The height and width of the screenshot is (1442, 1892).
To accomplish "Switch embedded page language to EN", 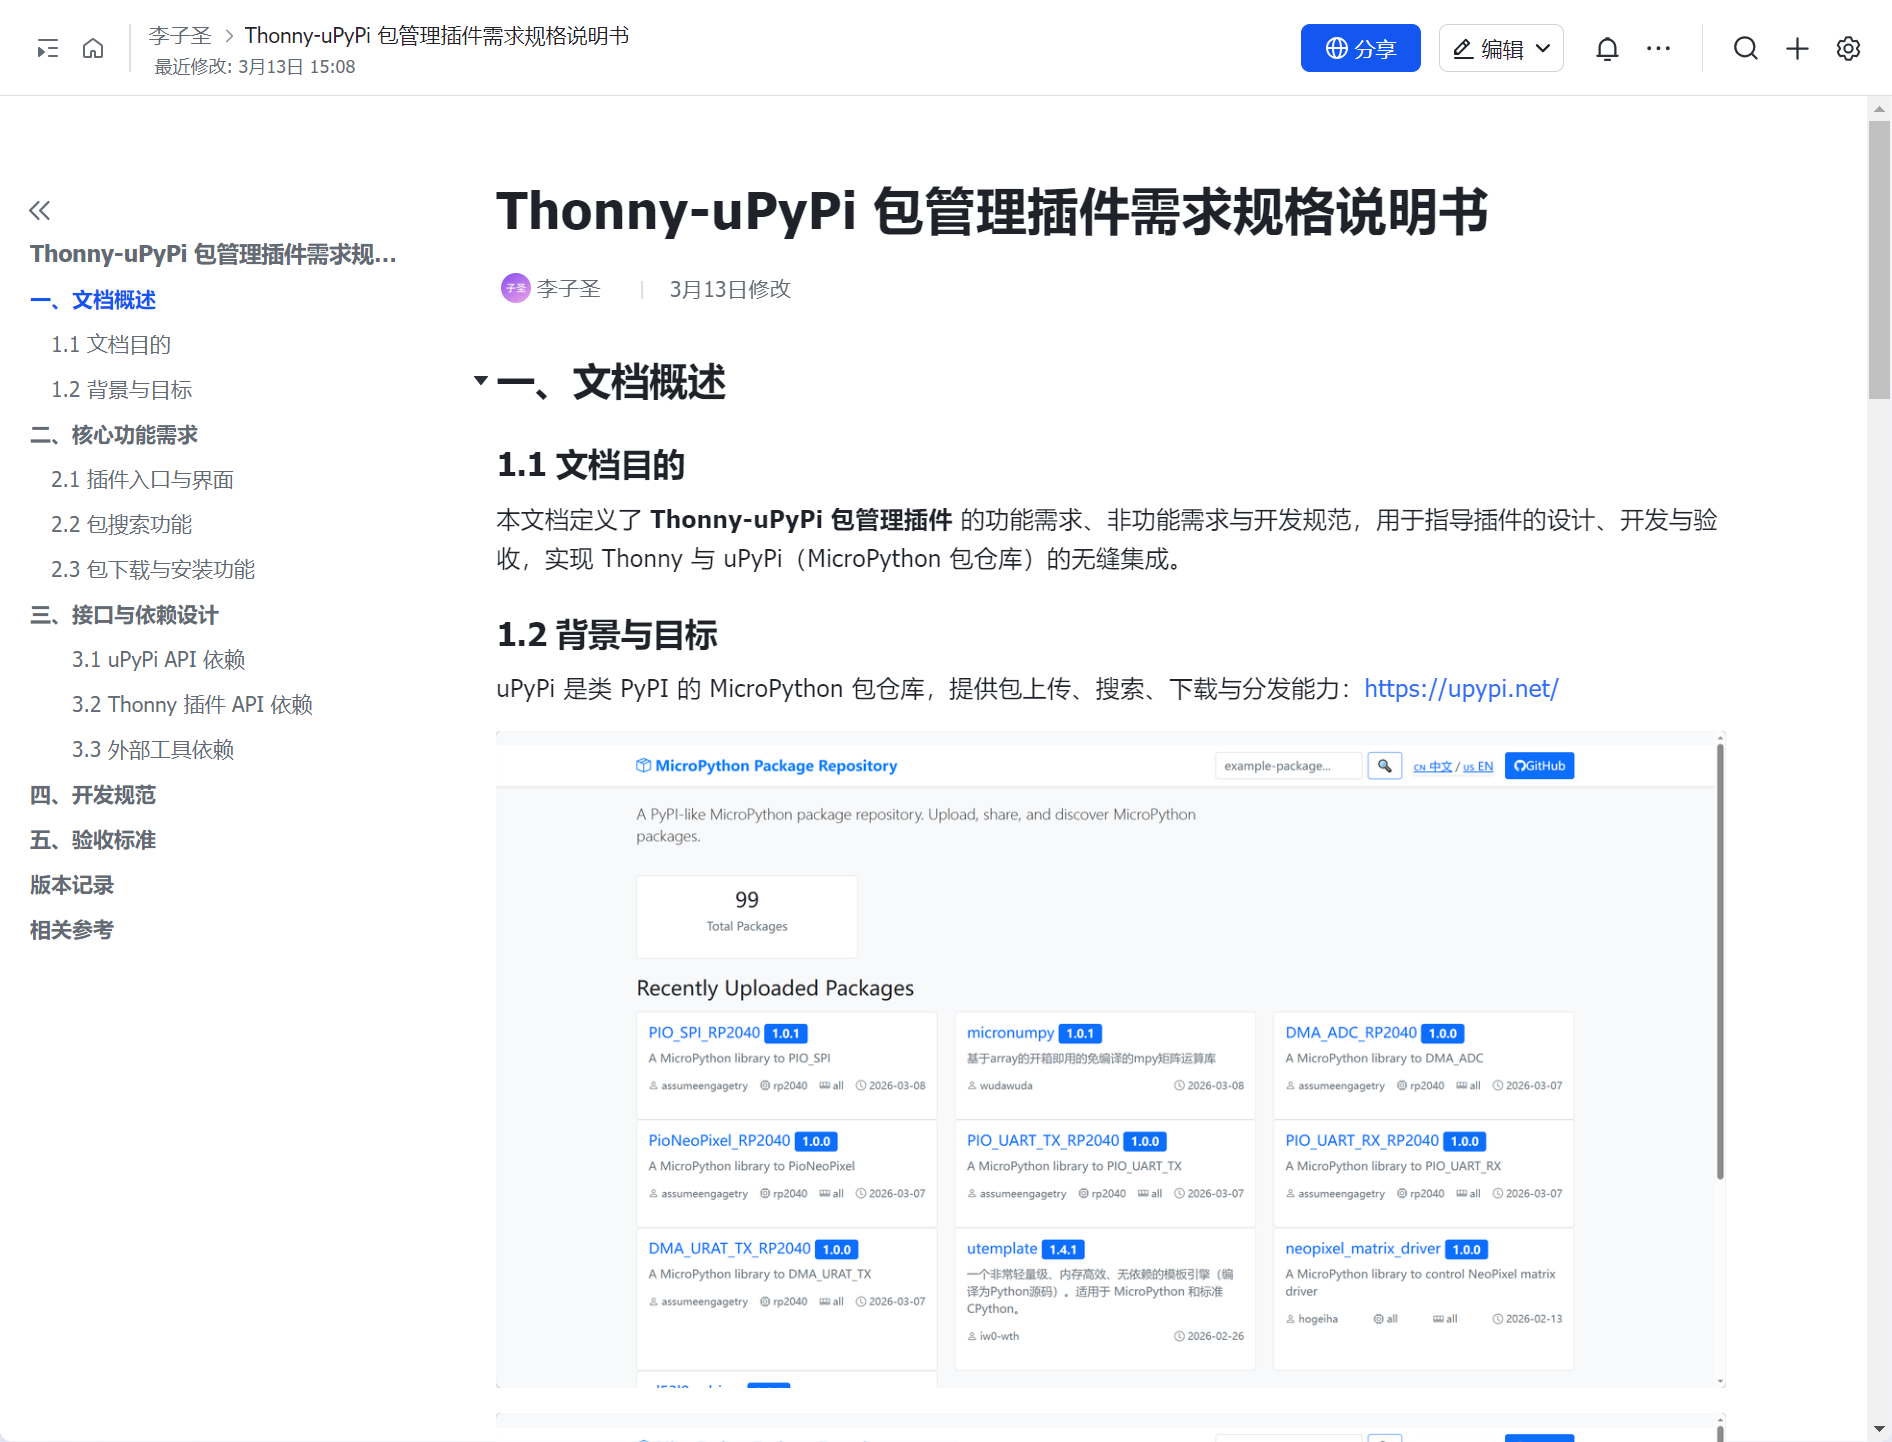I will [1478, 767].
